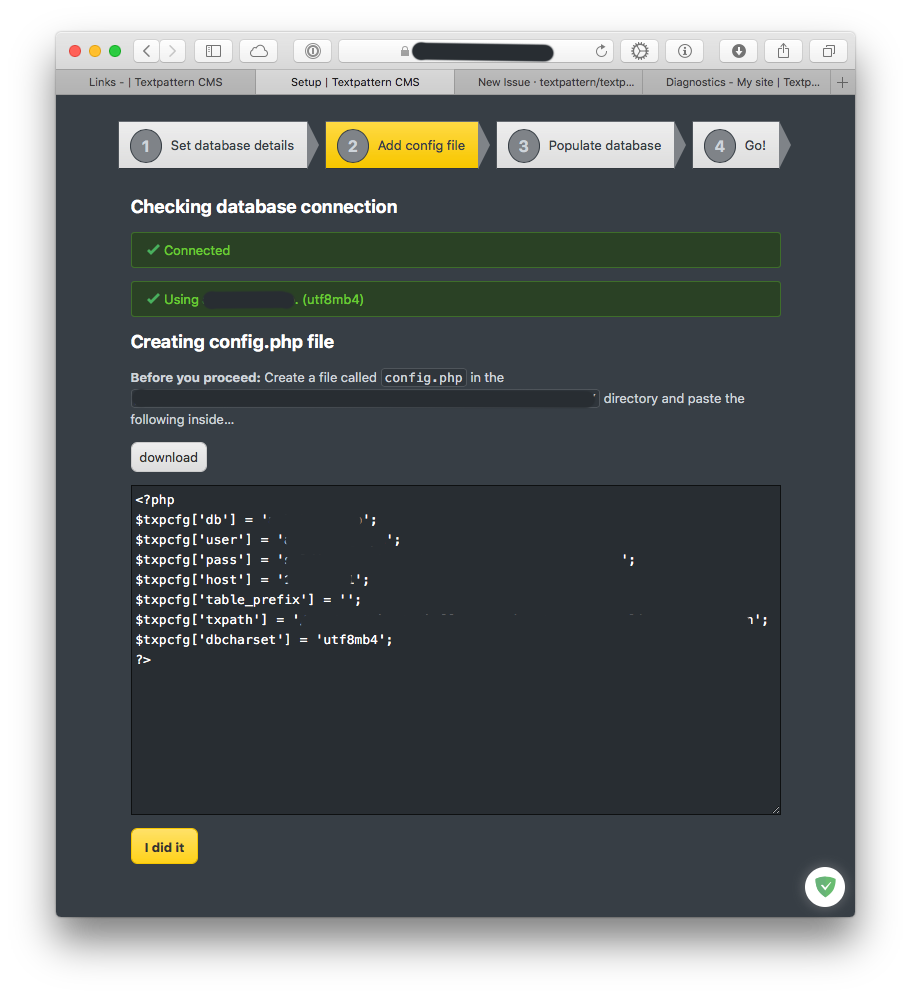Click the Safari back navigation arrow

click(x=146, y=51)
